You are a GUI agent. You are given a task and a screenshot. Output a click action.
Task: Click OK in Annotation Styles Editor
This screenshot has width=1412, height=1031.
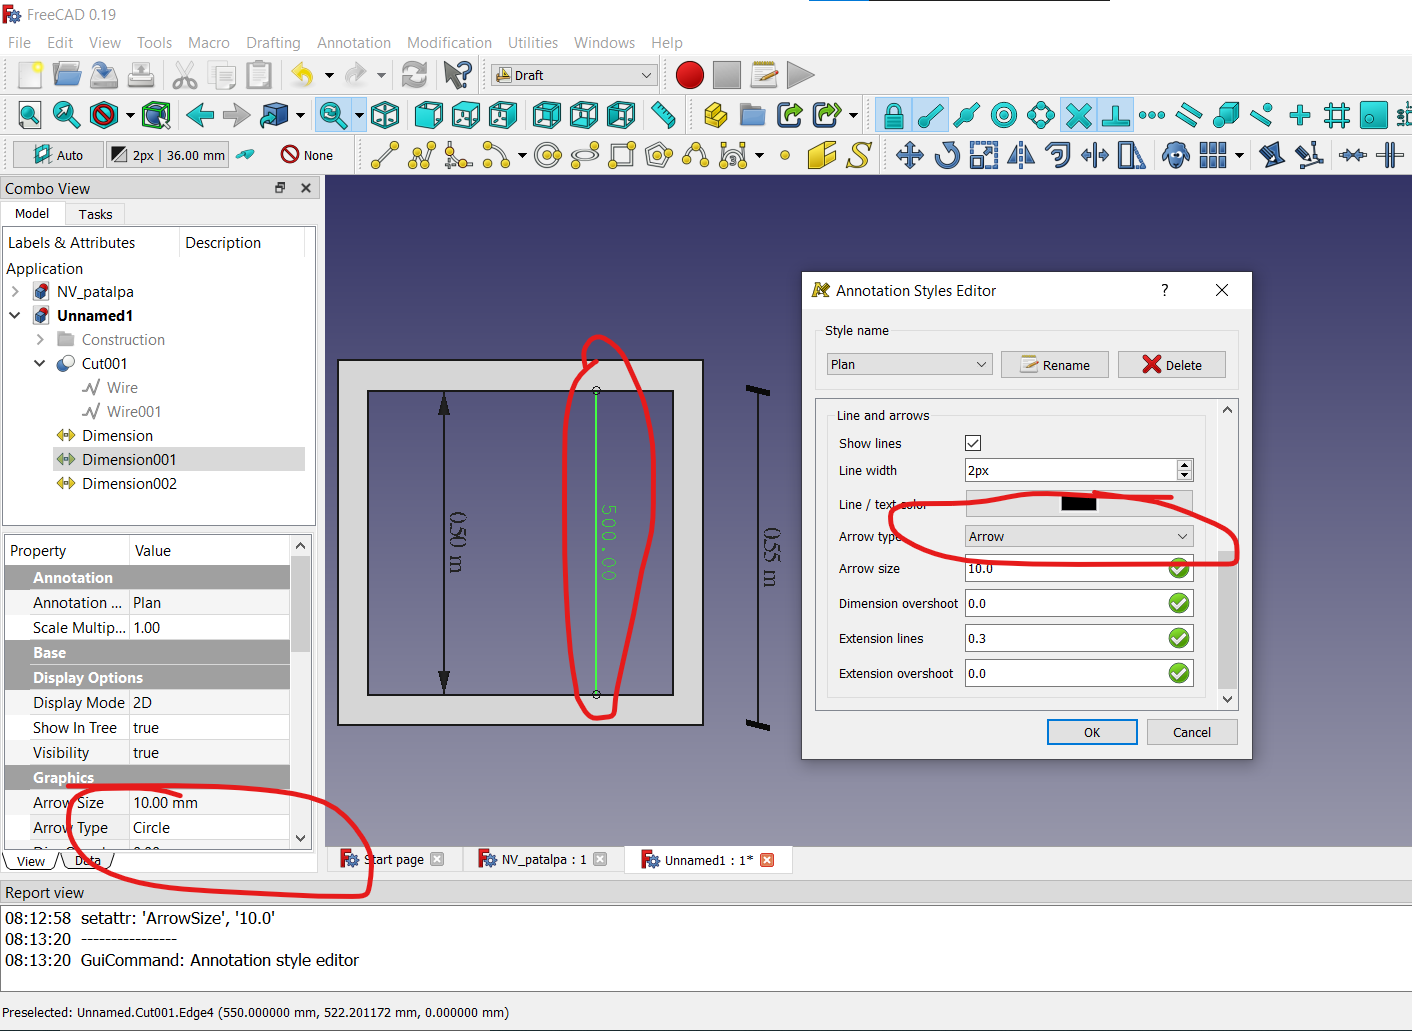[x=1091, y=732]
